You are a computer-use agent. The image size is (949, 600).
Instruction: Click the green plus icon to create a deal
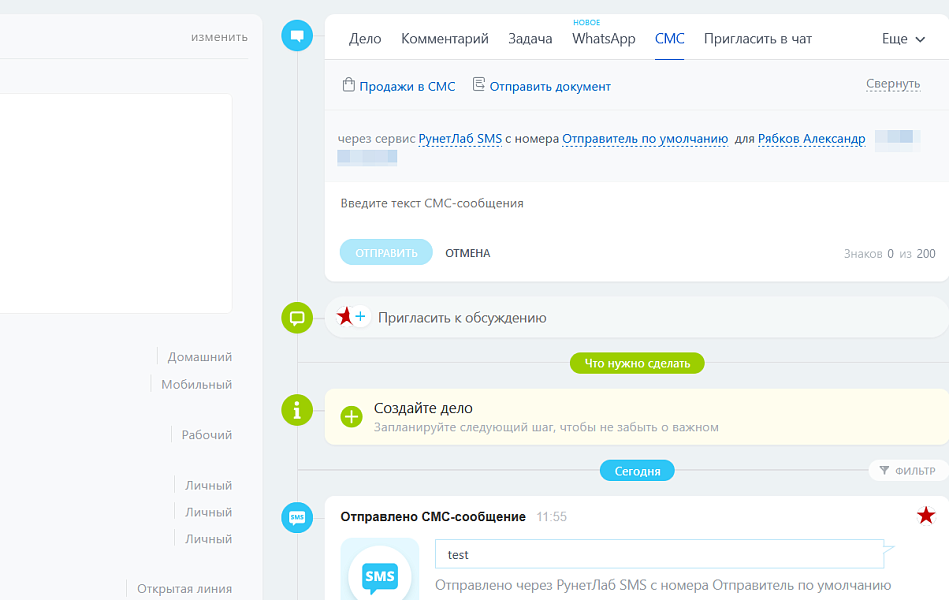point(350,415)
